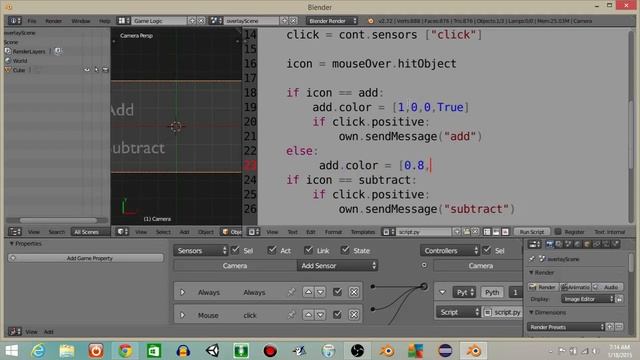The image size is (640, 360).
Task: Open the Help menu
Action: click(x=104, y=21)
